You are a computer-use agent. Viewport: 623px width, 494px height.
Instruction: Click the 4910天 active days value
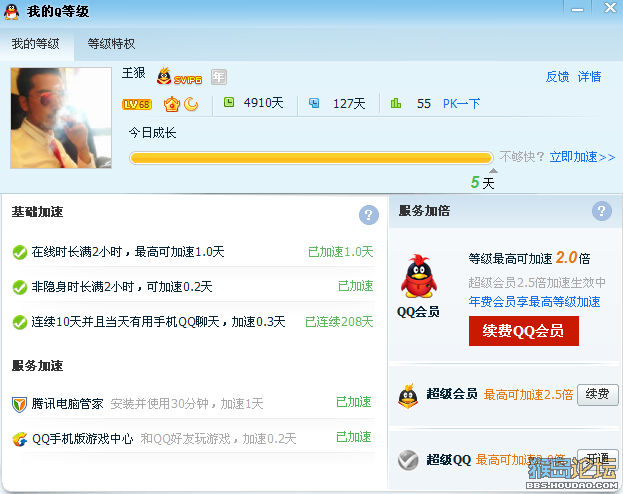pyautogui.click(x=263, y=103)
